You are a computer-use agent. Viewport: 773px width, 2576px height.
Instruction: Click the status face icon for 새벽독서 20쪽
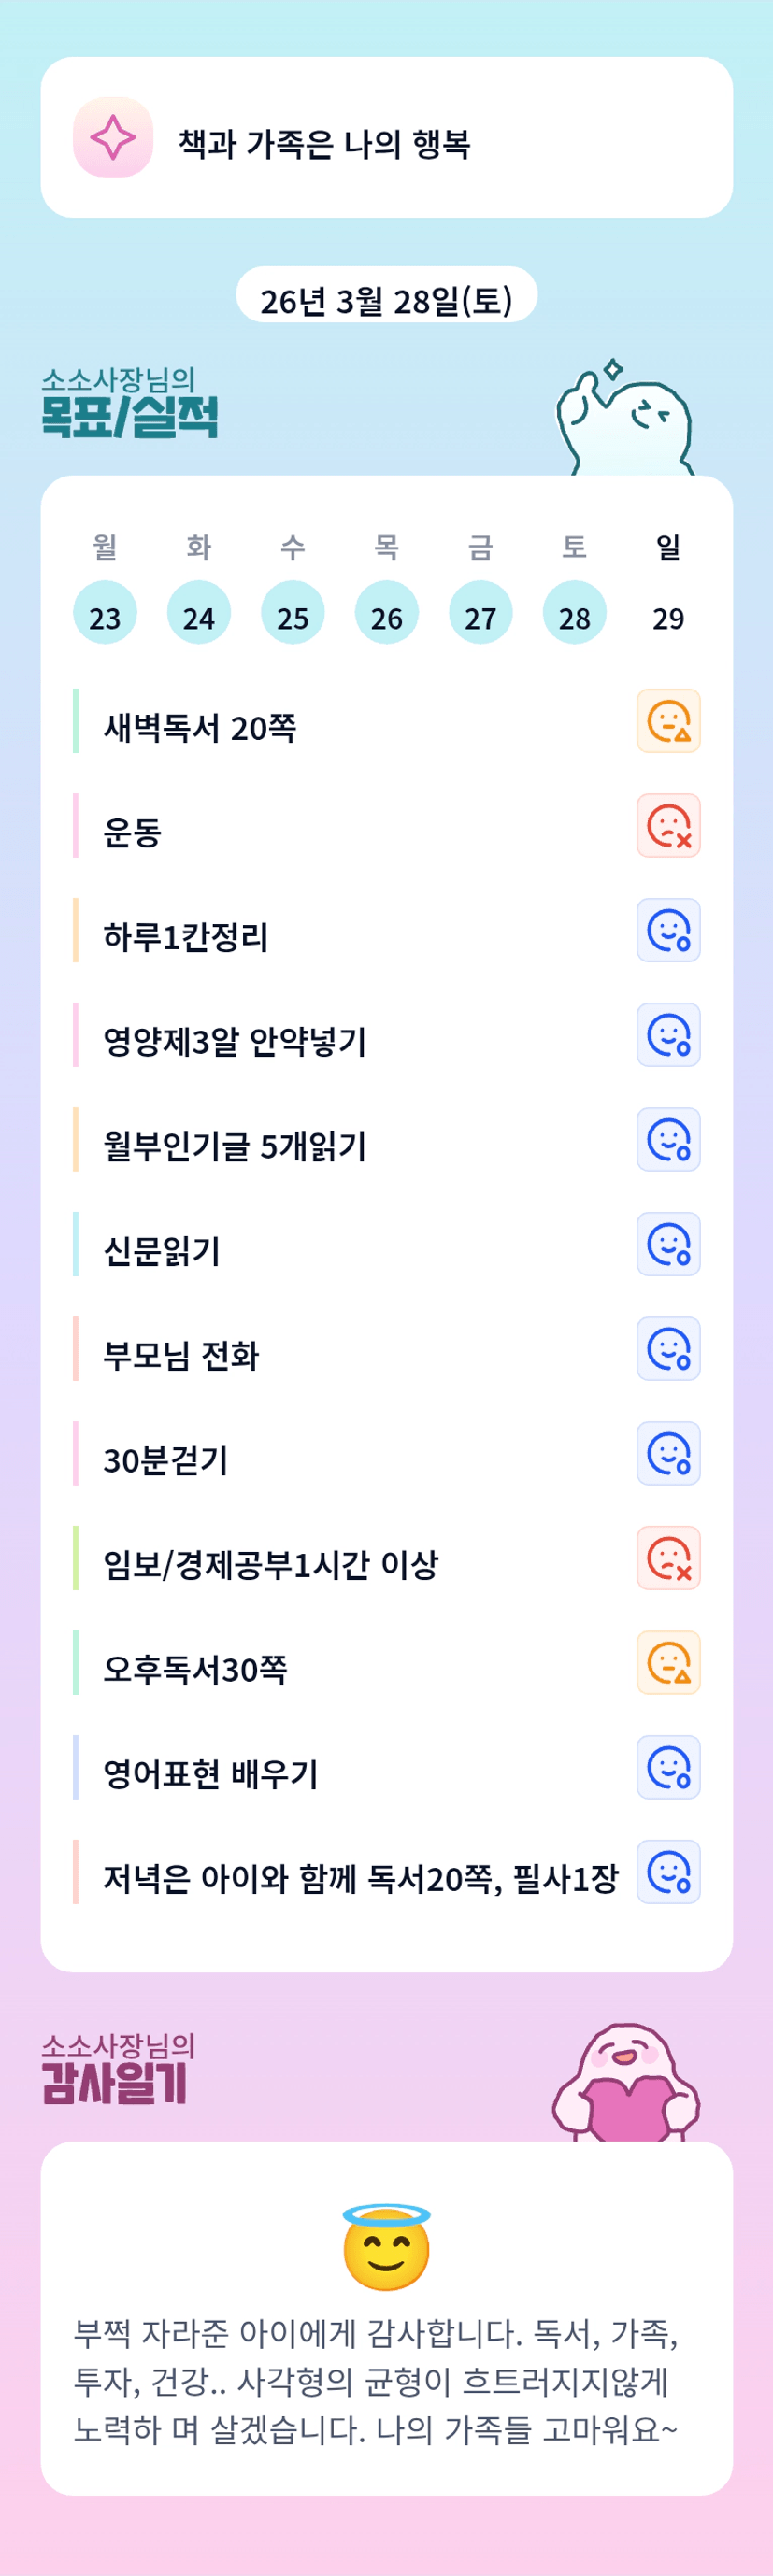[x=668, y=721]
